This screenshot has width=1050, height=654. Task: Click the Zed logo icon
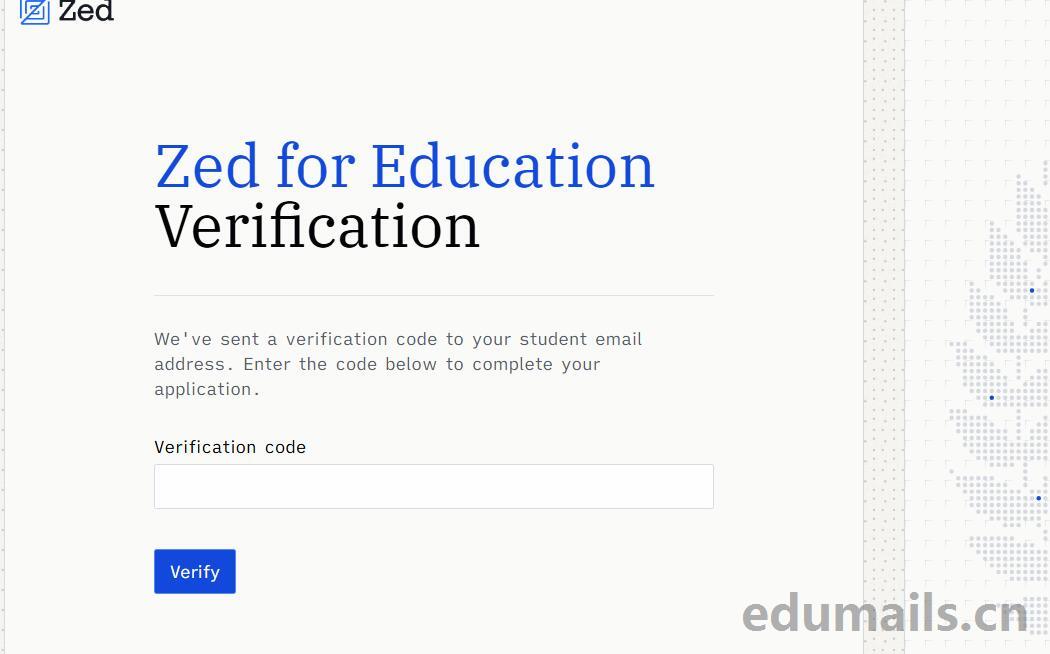pyautogui.click(x=34, y=11)
